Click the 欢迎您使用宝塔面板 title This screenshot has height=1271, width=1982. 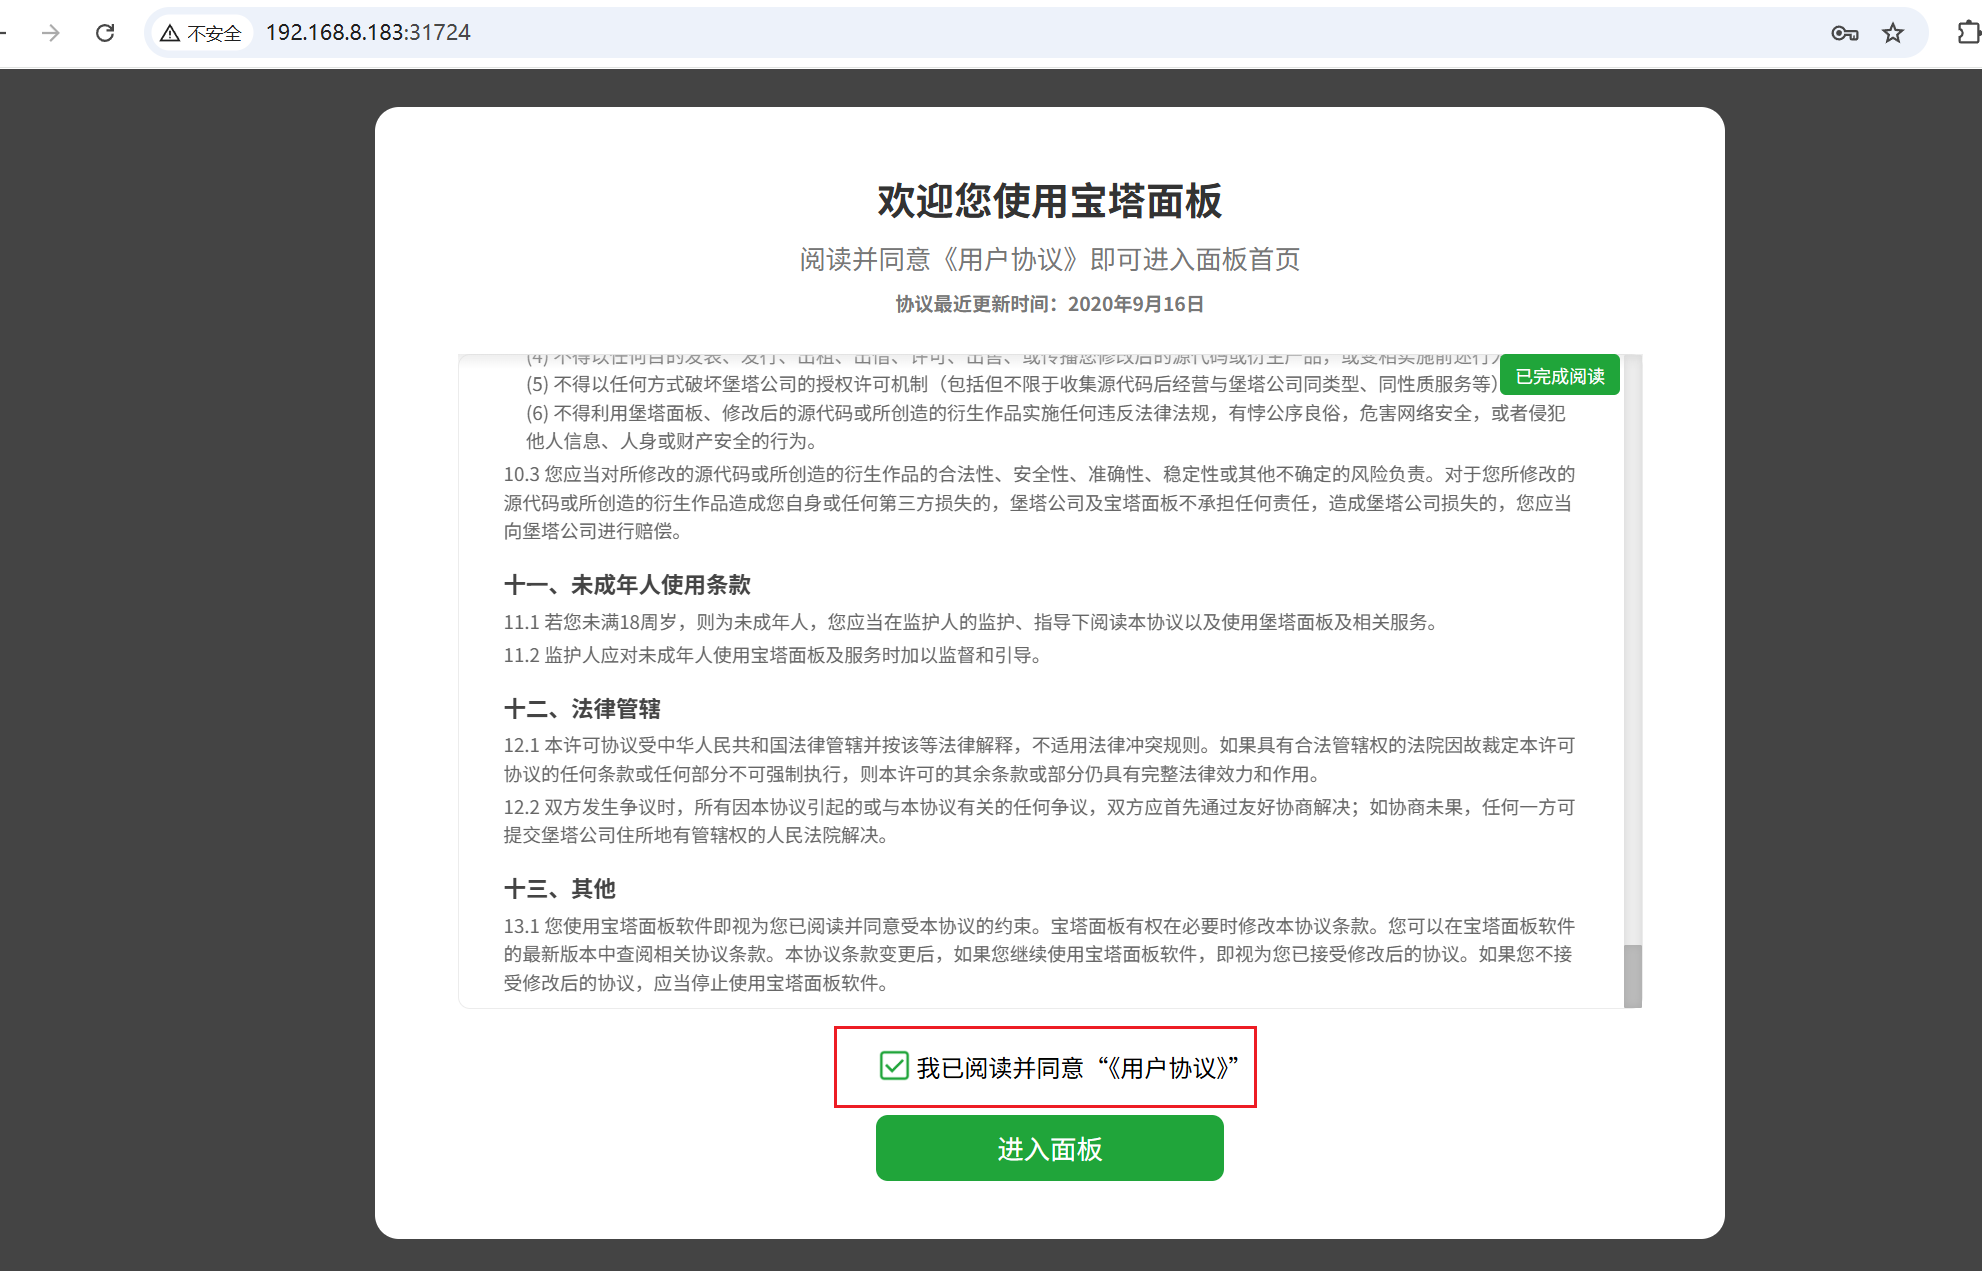1049,201
